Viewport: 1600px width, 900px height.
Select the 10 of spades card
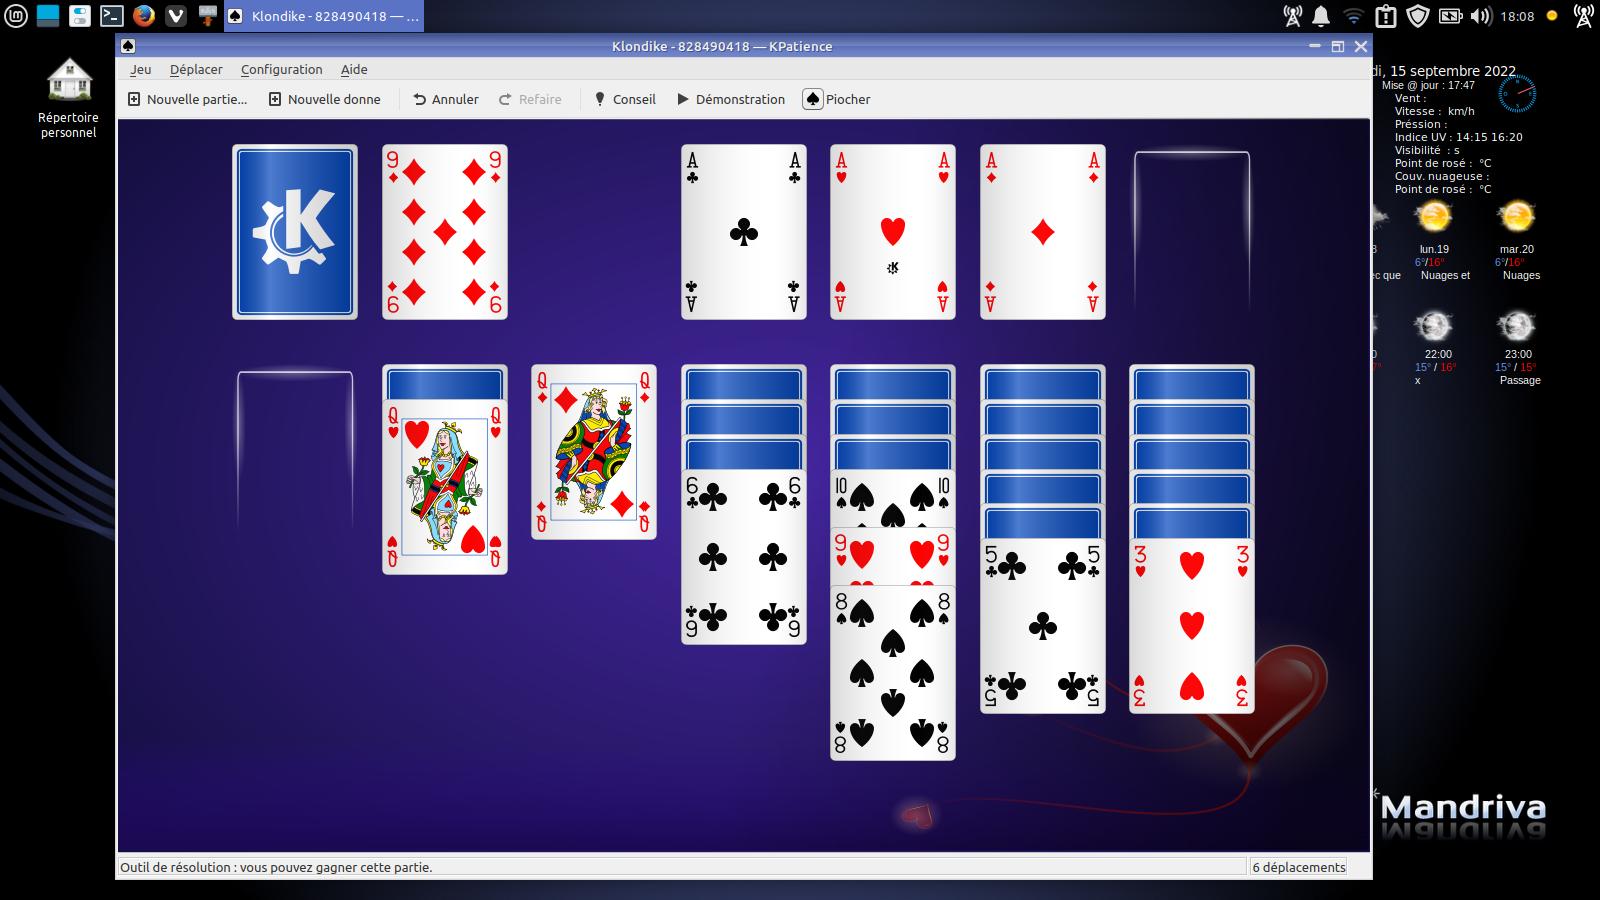(x=893, y=497)
